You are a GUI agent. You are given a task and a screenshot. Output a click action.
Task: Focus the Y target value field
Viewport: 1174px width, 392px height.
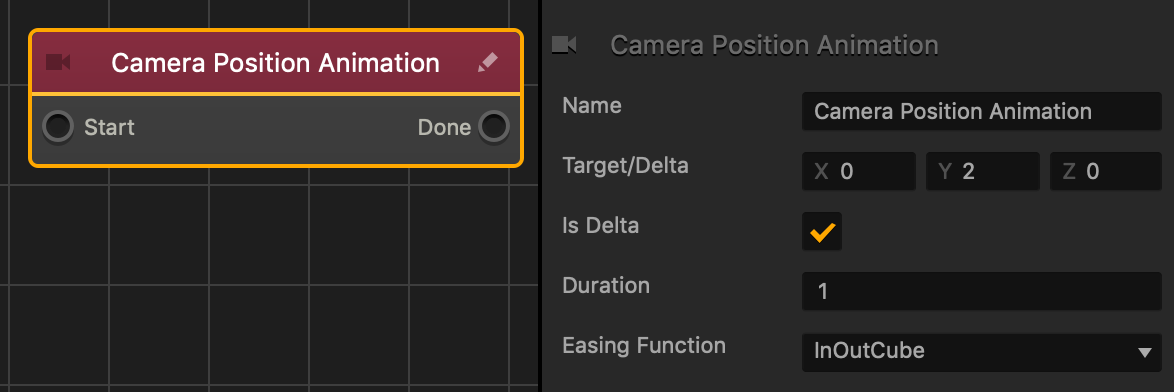[982, 171]
